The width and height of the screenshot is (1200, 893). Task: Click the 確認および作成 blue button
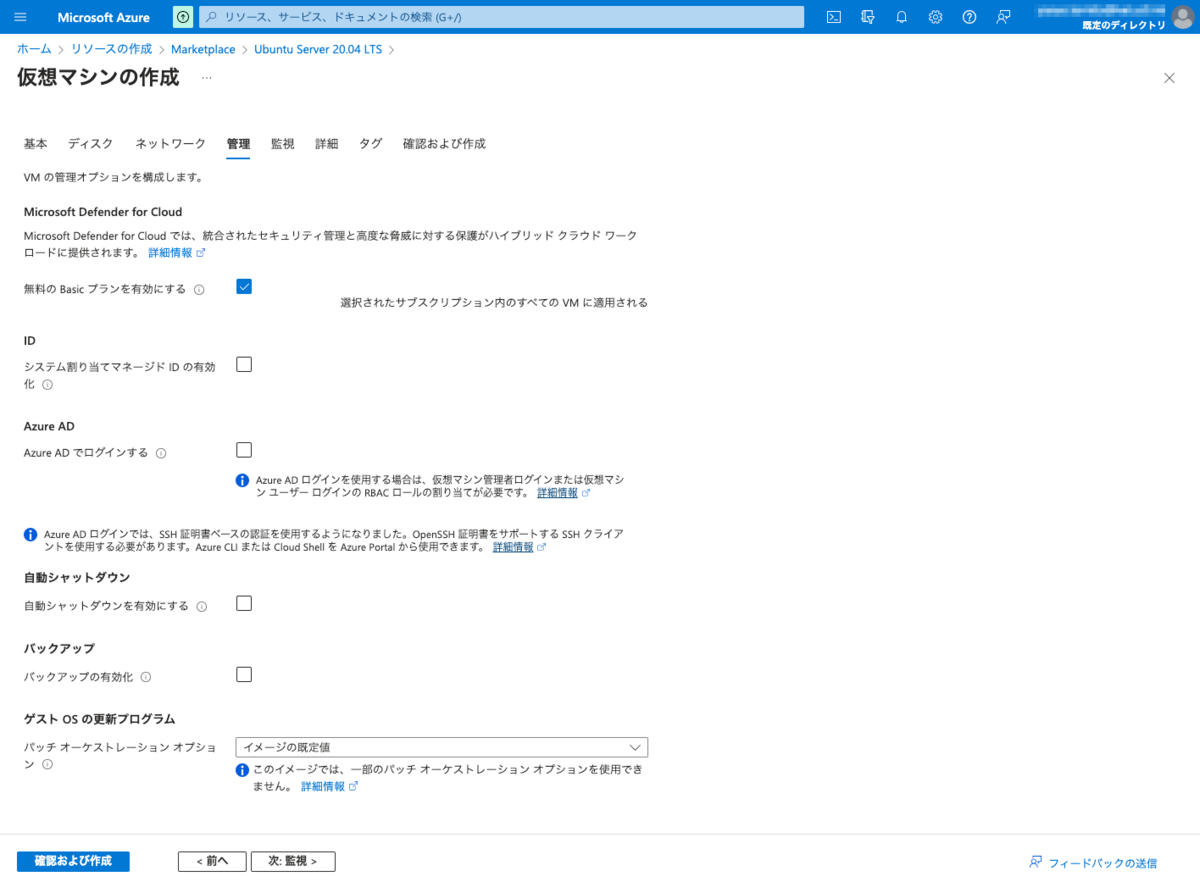tap(73, 861)
